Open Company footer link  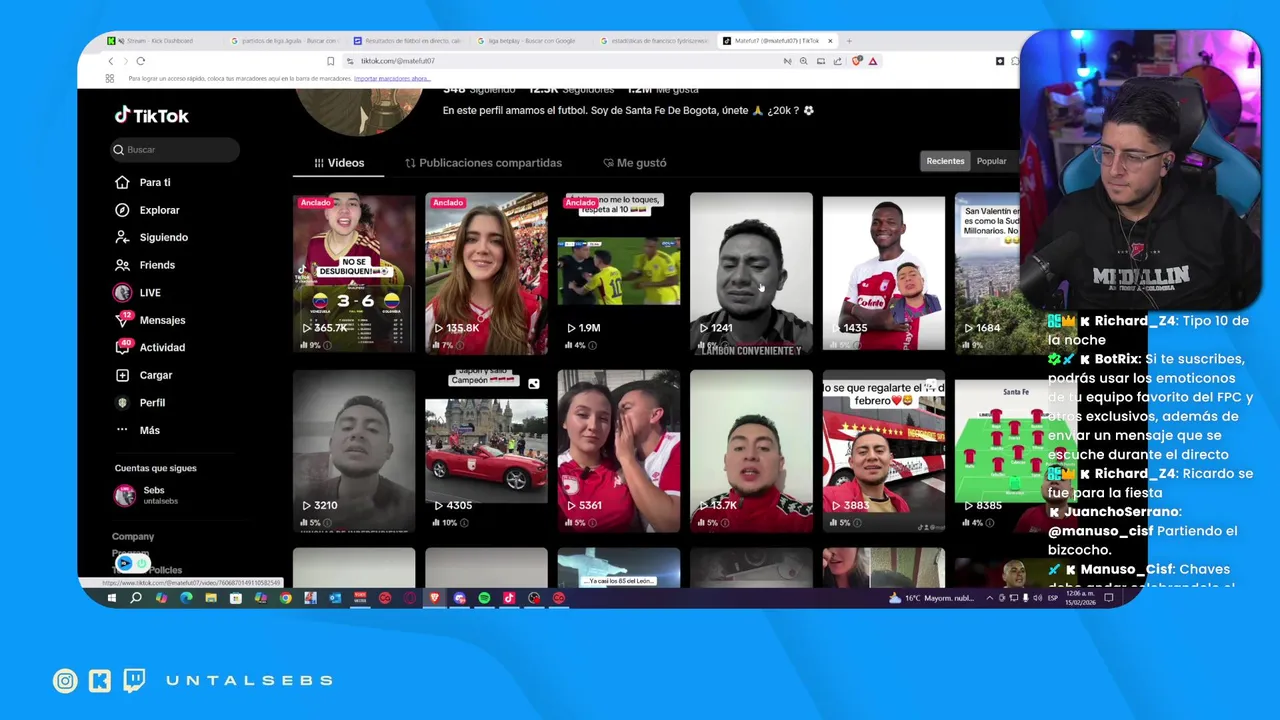pos(133,537)
